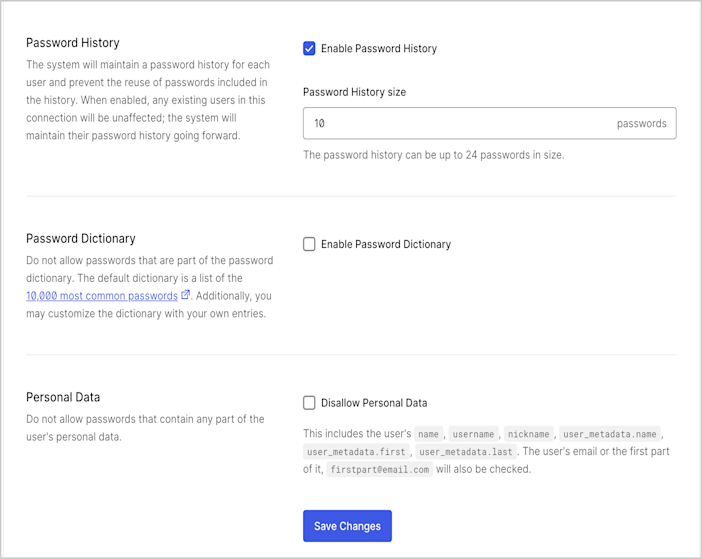Click the 'up to 24 passwords in size' hint
The image size is (702, 559).
pyautogui.click(x=433, y=155)
